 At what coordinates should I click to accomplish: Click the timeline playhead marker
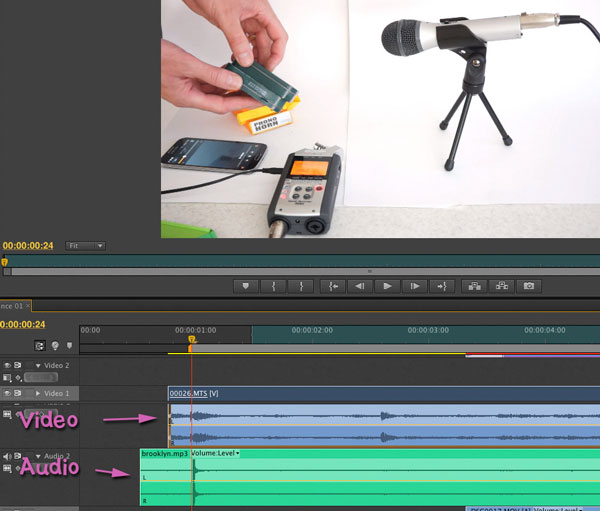coord(192,340)
